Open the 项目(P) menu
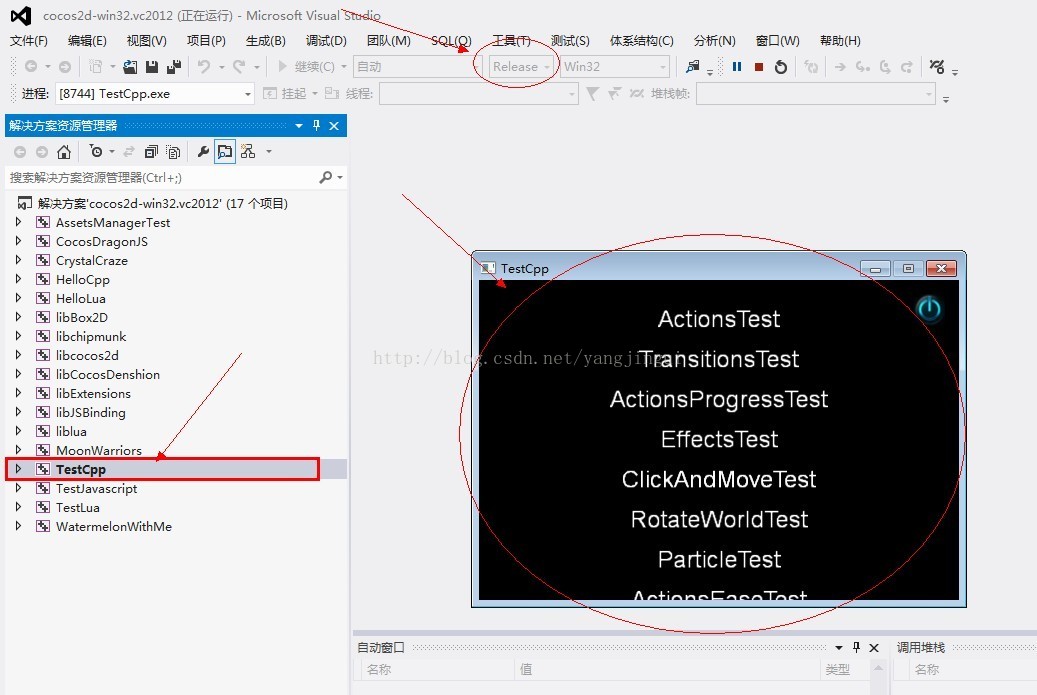The width and height of the screenshot is (1037, 695). (206, 41)
